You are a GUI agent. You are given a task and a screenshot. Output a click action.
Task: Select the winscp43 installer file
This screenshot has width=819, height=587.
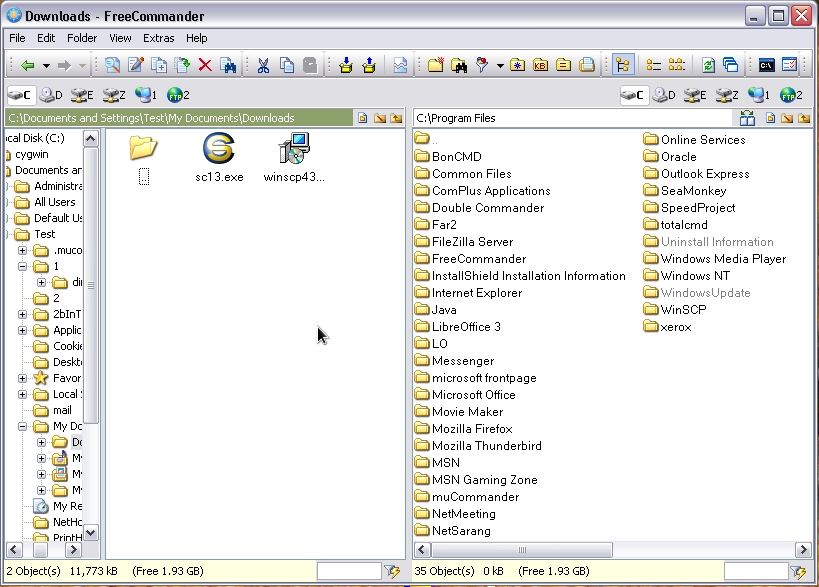pos(294,157)
